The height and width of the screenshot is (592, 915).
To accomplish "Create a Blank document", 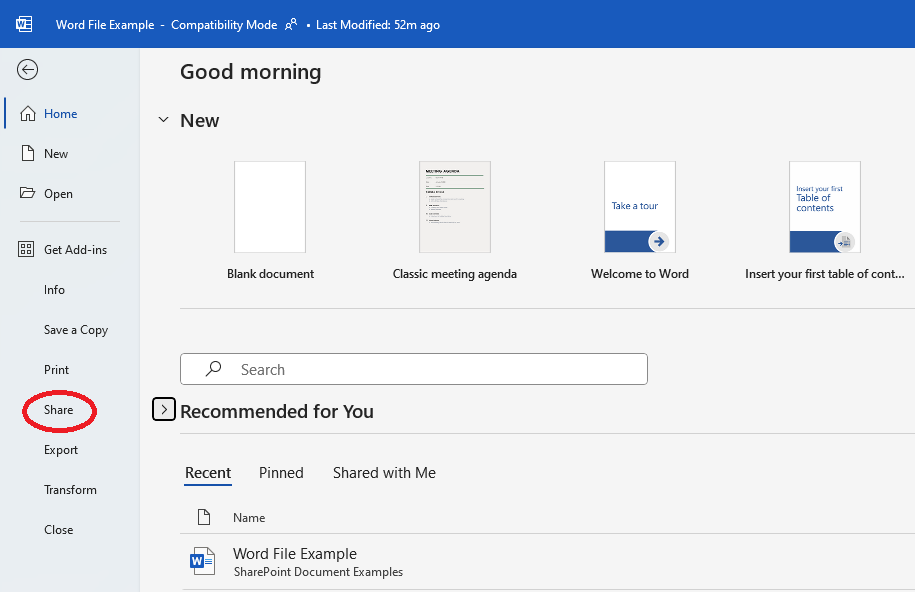I will pos(270,207).
